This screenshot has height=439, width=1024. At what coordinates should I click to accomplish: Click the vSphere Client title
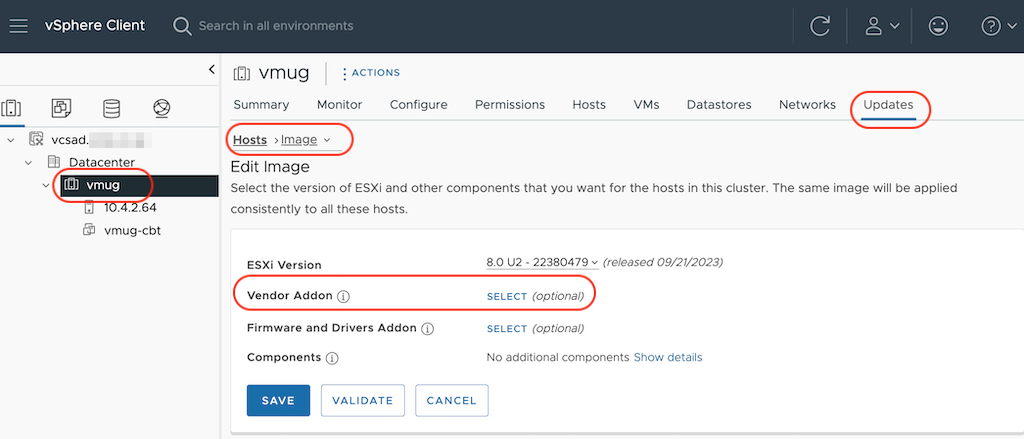pos(95,26)
